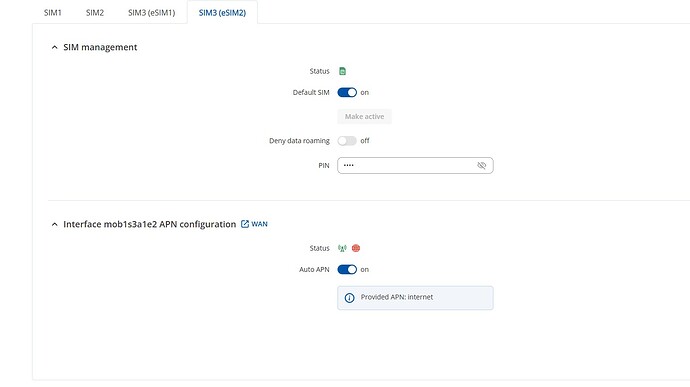The image size is (690, 387).
Task: Switch to the SIM1 tab
Action: point(52,13)
